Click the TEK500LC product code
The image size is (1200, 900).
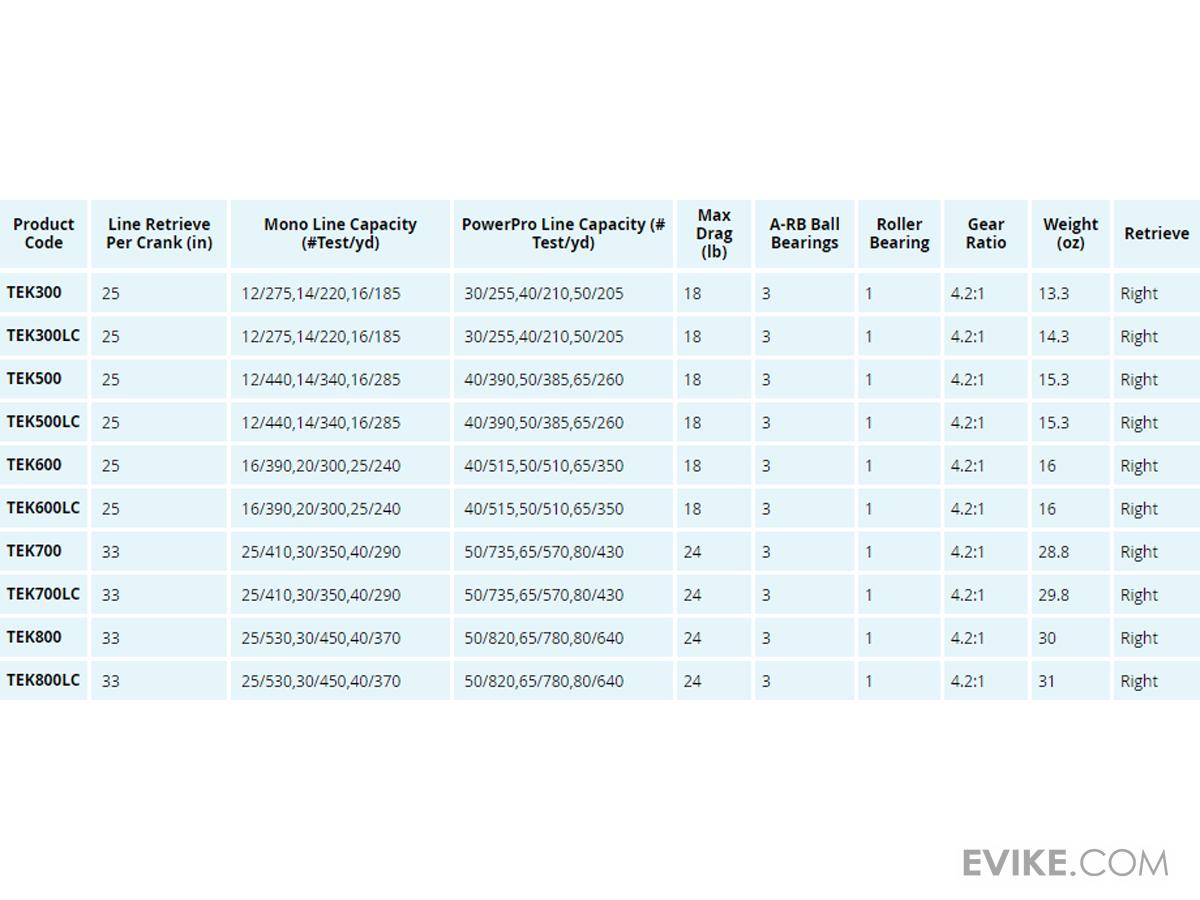click(x=43, y=422)
